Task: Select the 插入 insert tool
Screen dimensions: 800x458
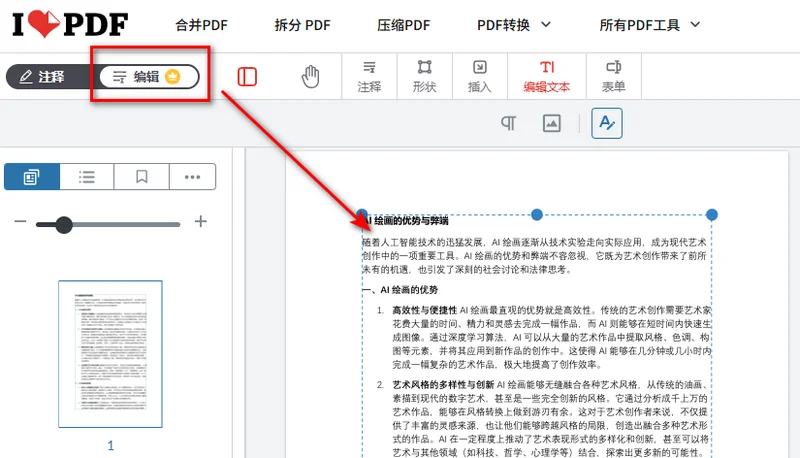Action: [x=480, y=77]
